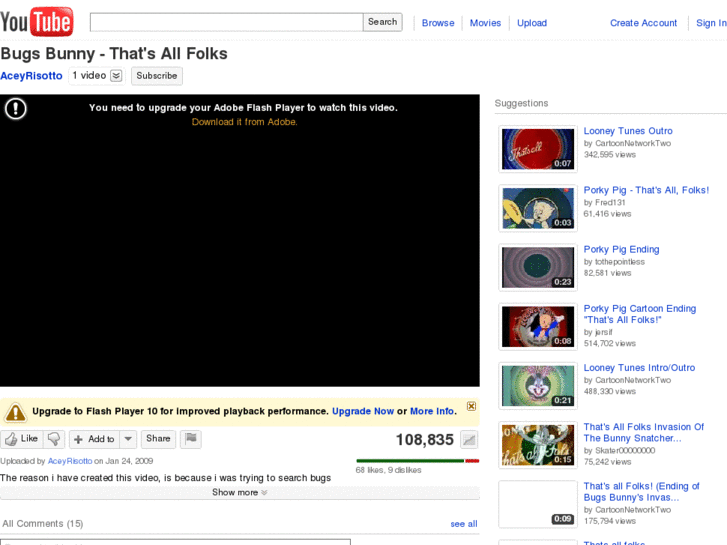Open the Add to dropdown arrow
This screenshot has width=727, height=545.
[x=128, y=439]
